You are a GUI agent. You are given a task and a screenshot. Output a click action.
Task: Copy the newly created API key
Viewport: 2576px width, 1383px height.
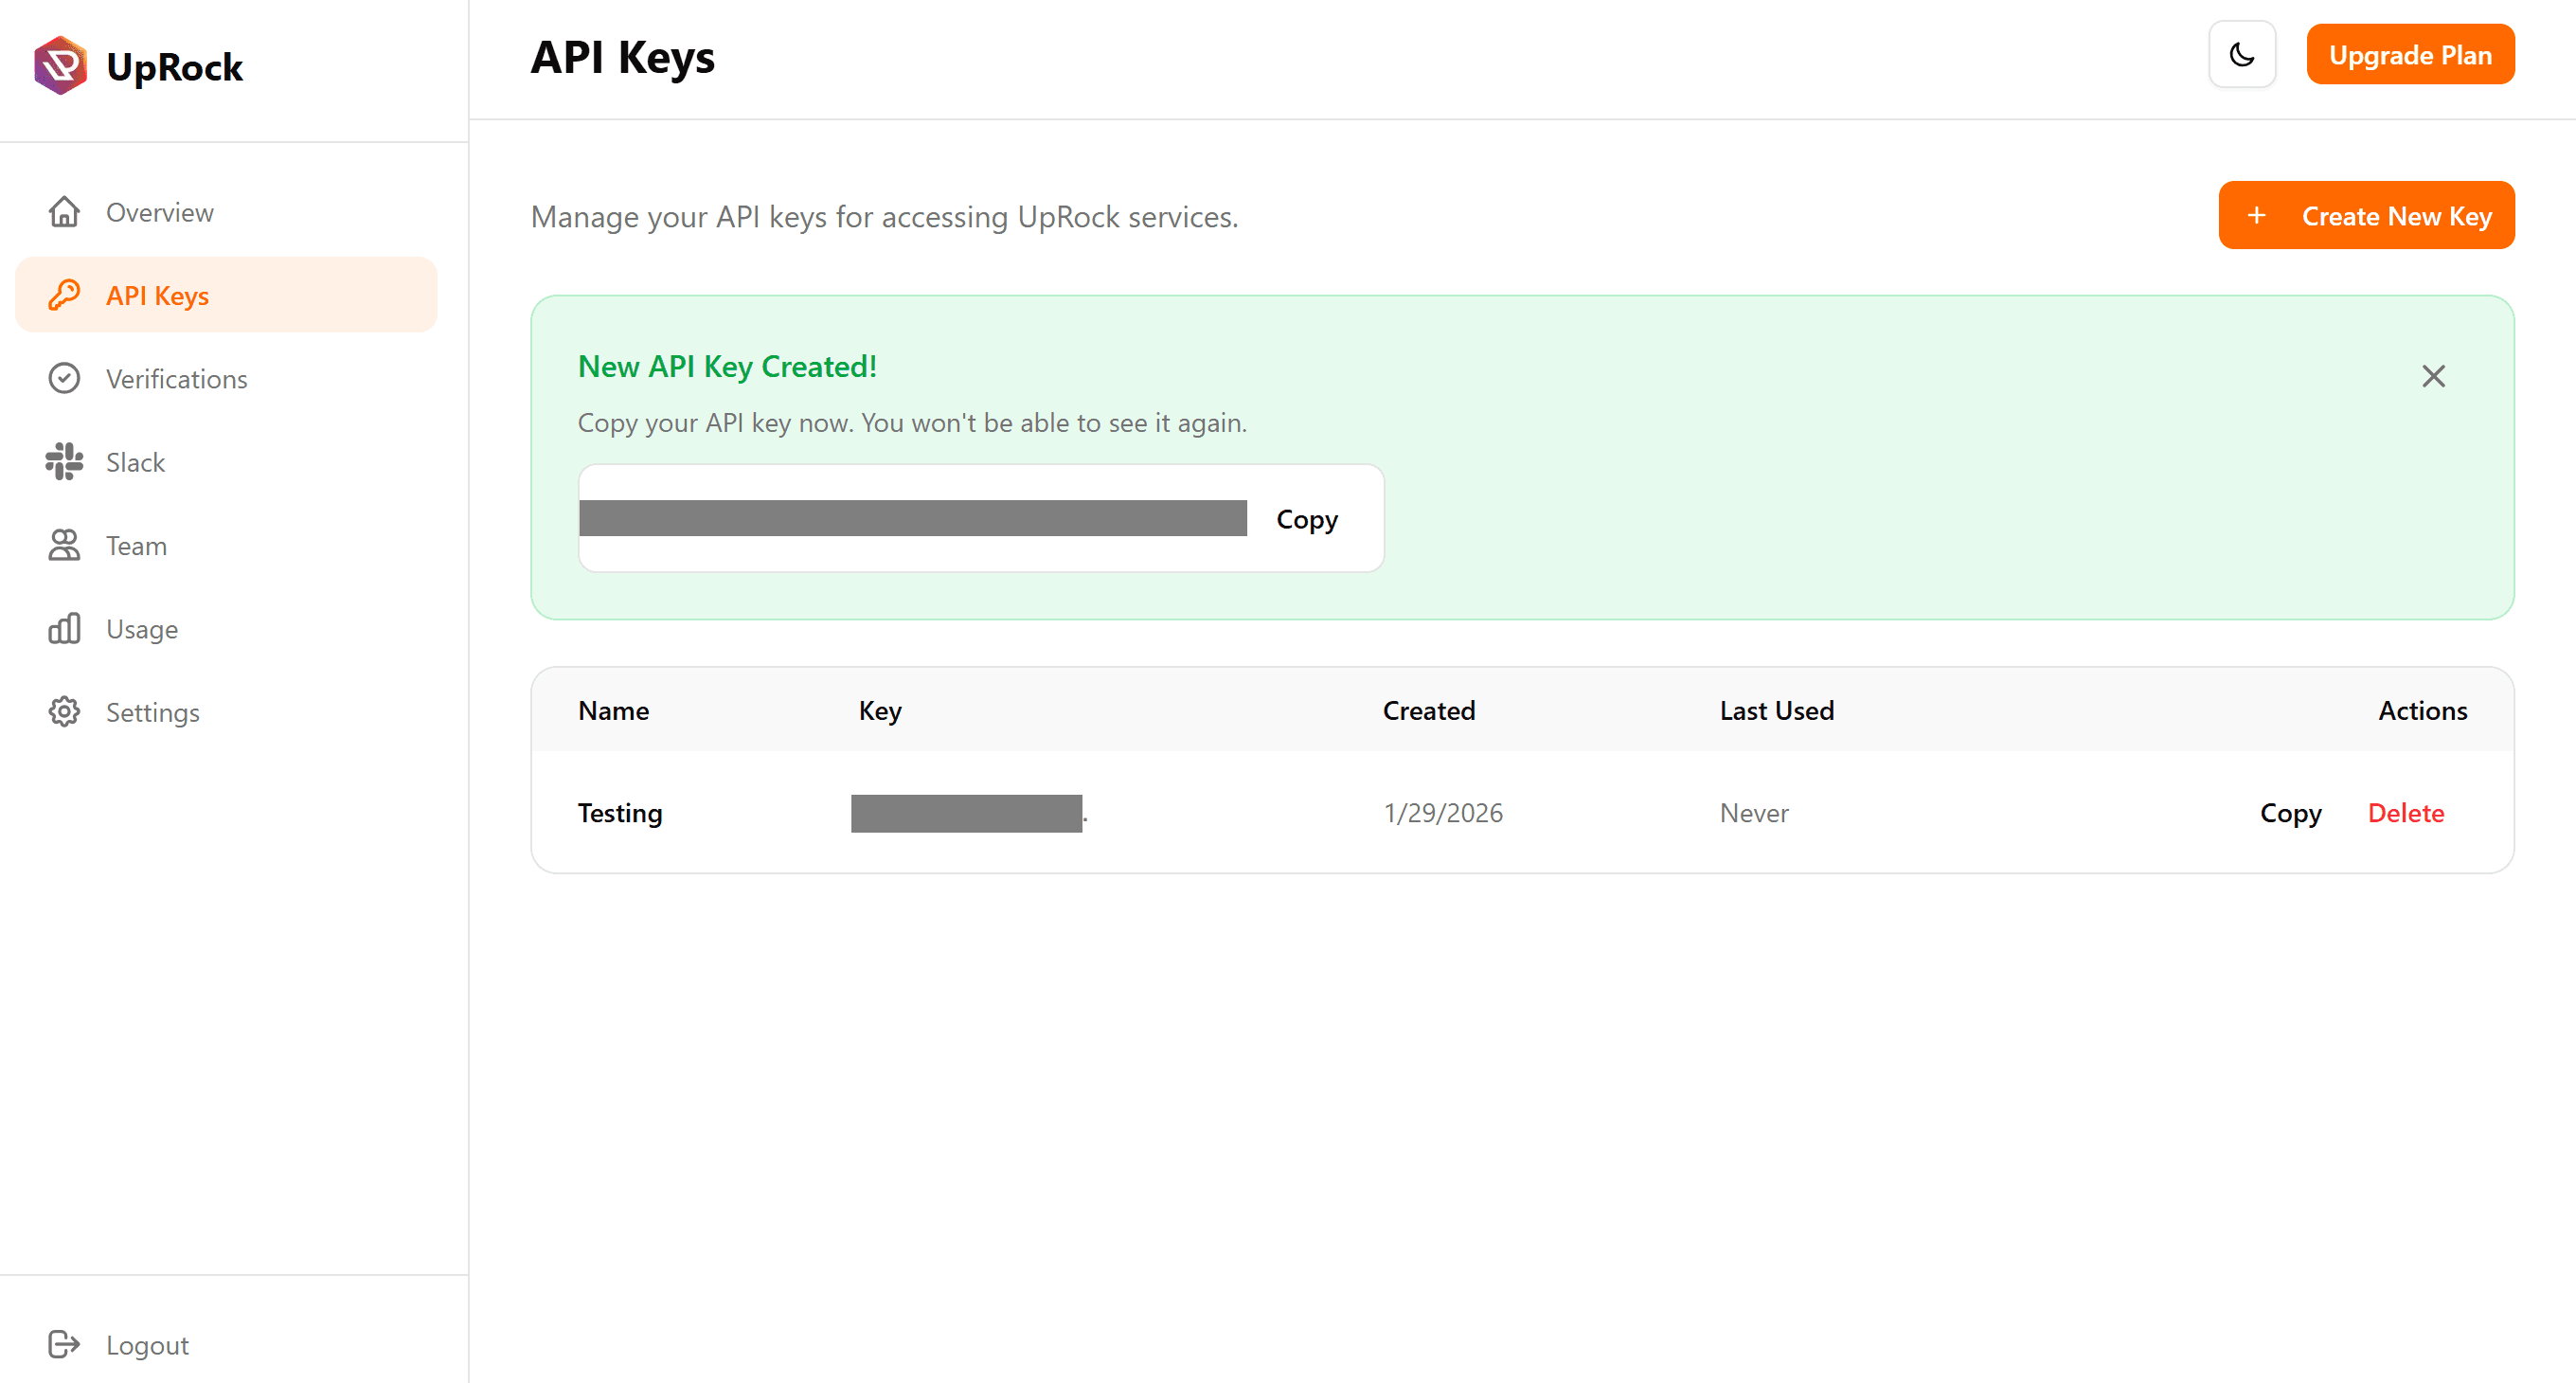[1306, 518]
